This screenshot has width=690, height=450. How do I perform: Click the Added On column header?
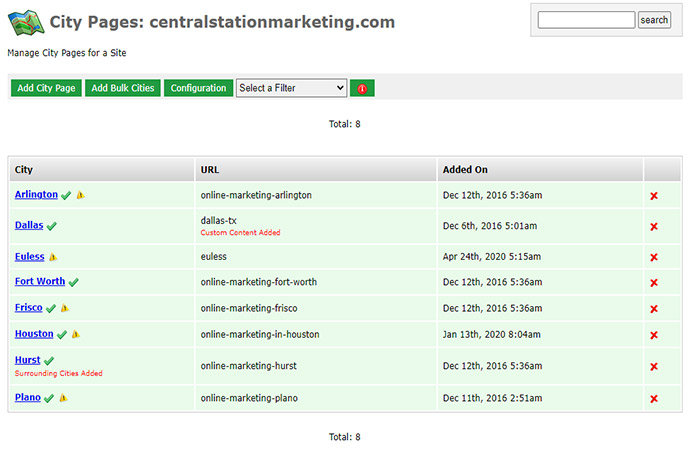540,169
